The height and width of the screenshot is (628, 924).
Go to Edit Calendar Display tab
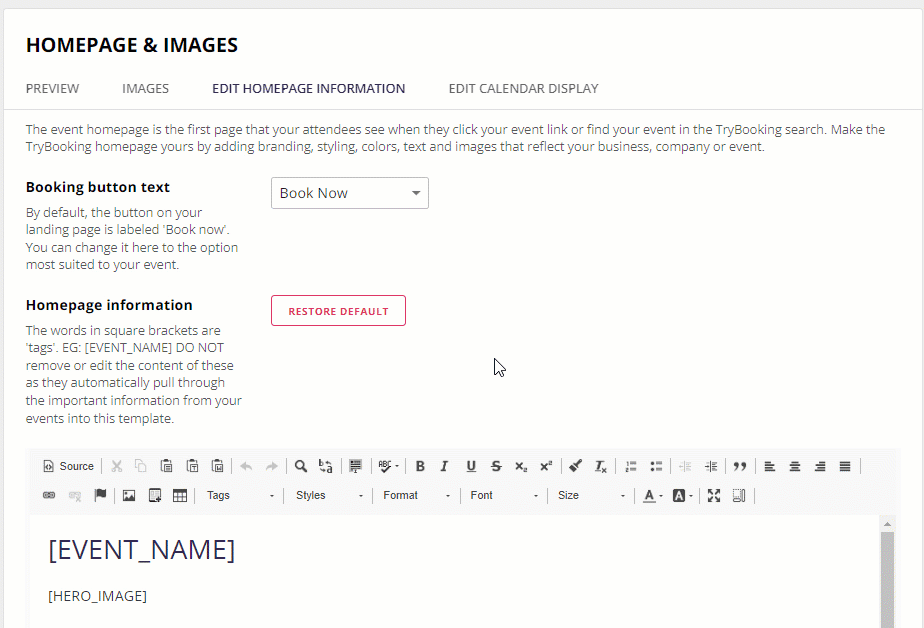523,88
